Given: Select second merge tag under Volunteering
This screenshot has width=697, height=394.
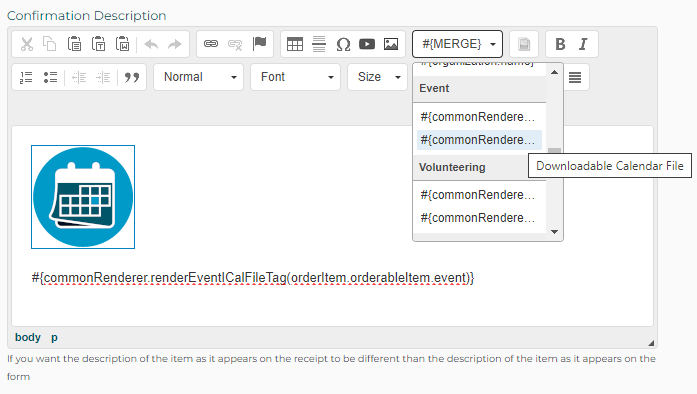Looking at the screenshot, I should pos(478,218).
